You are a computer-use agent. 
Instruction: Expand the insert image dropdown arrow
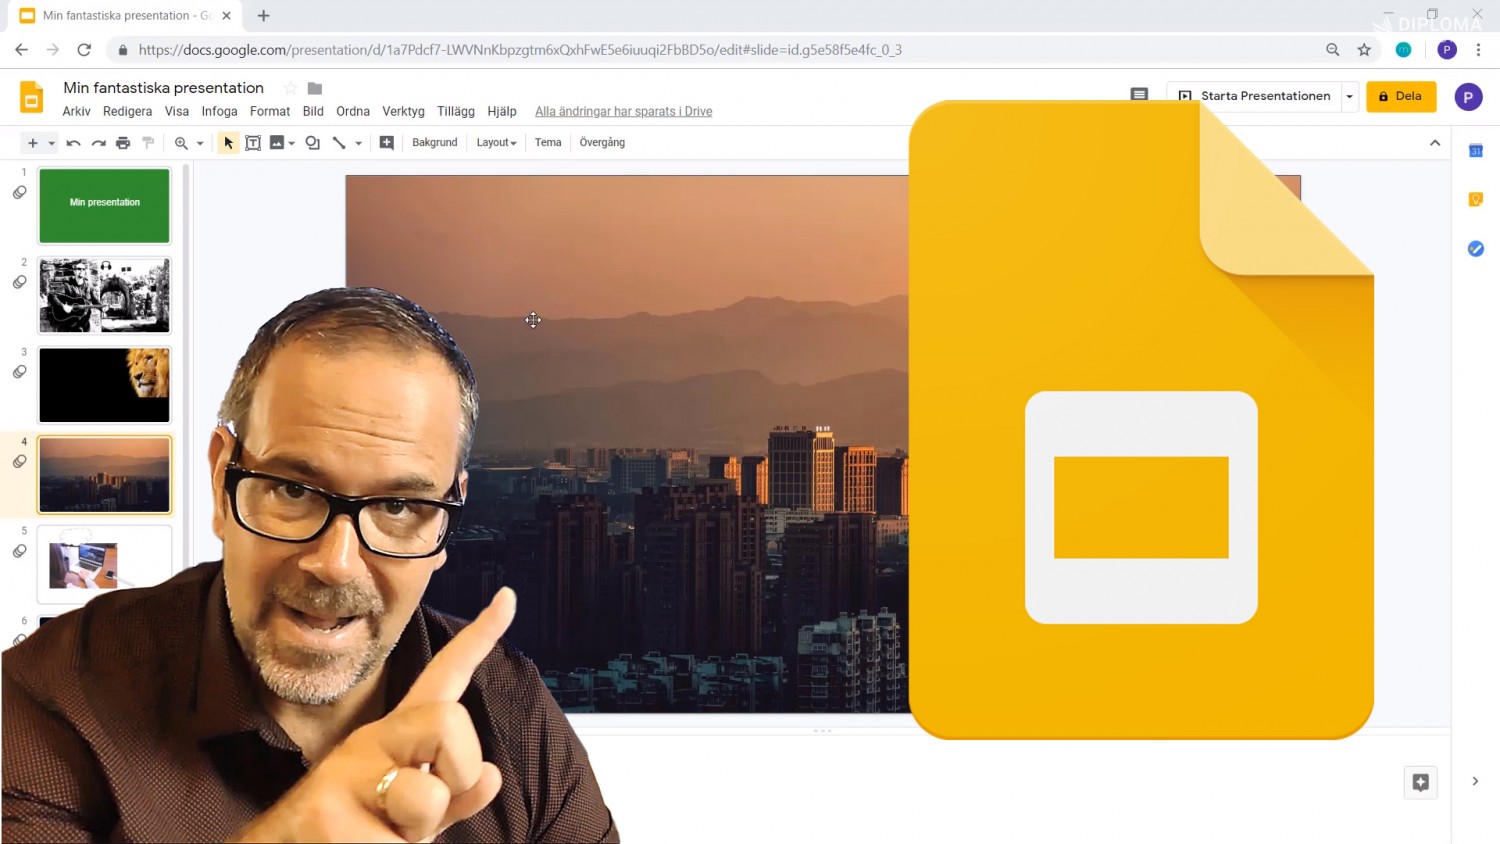tap(292, 143)
